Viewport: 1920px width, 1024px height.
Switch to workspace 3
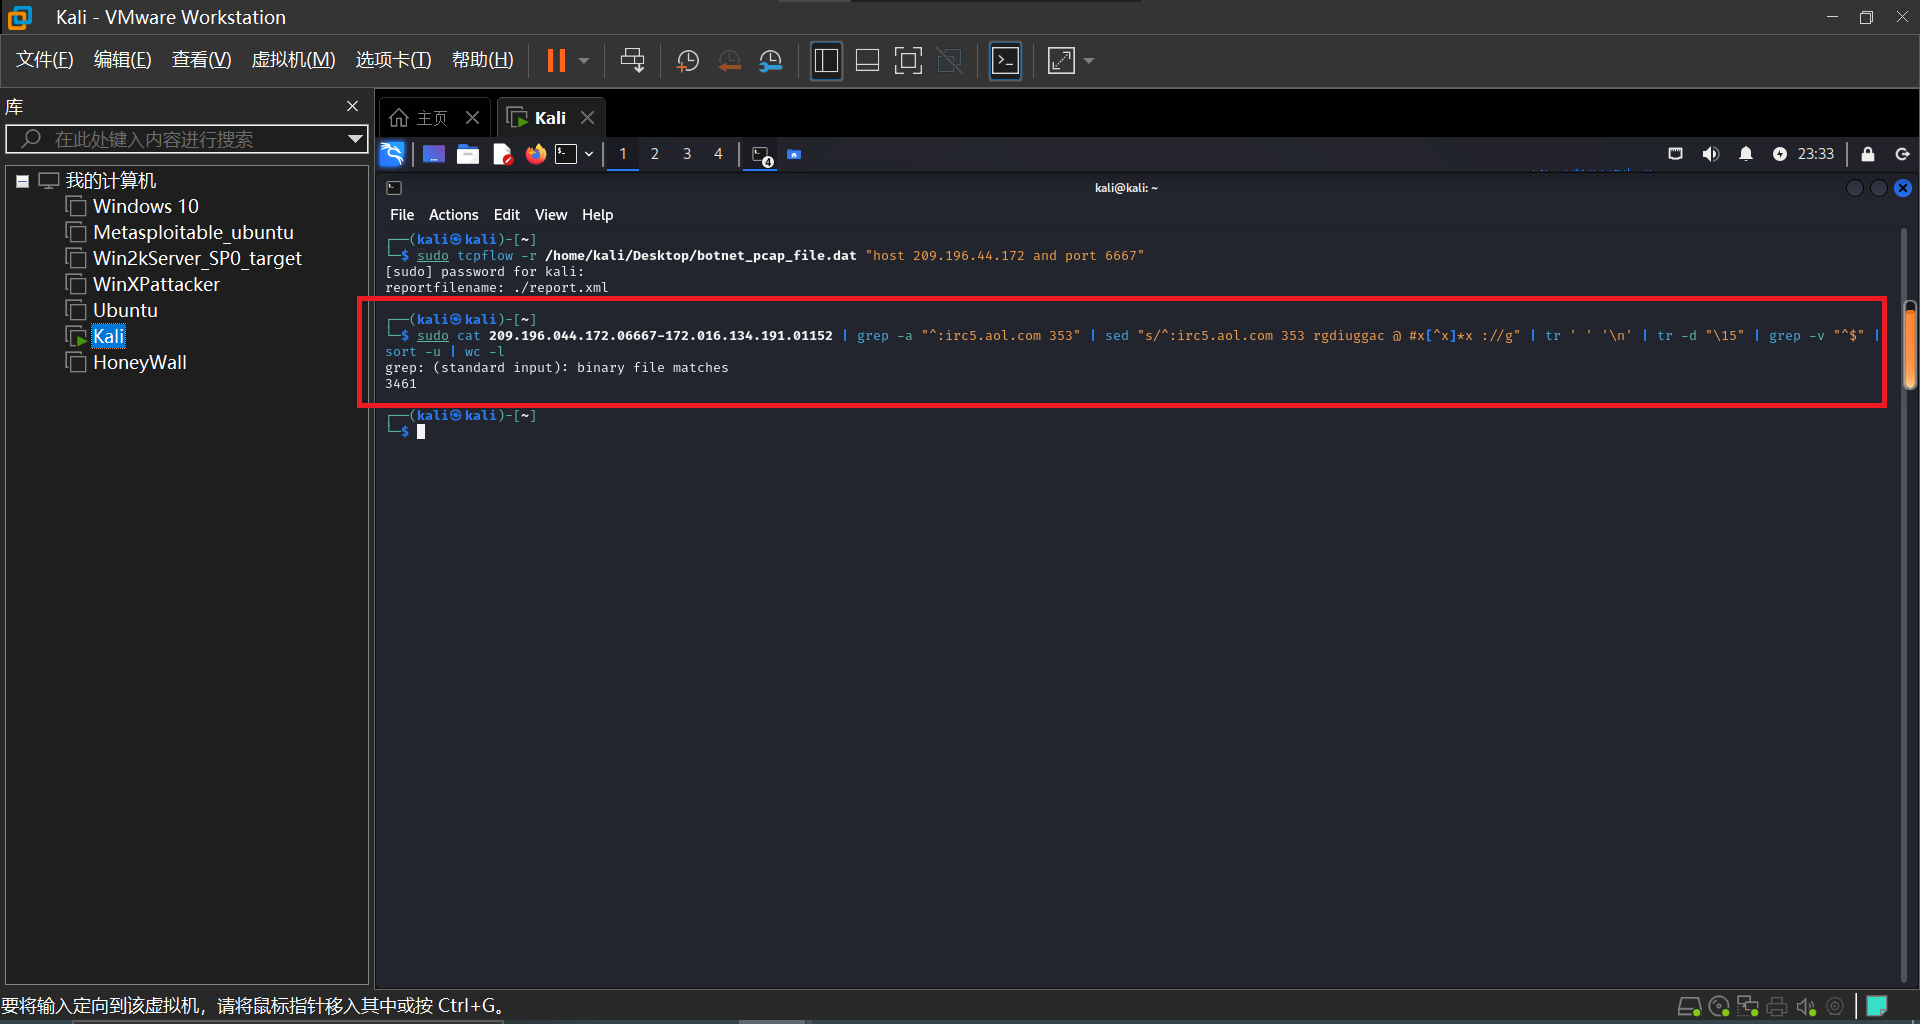coord(687,154)
